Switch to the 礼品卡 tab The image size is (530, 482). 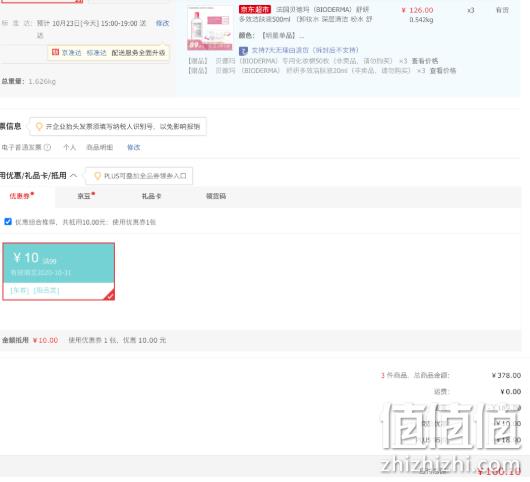coord(151,196)
